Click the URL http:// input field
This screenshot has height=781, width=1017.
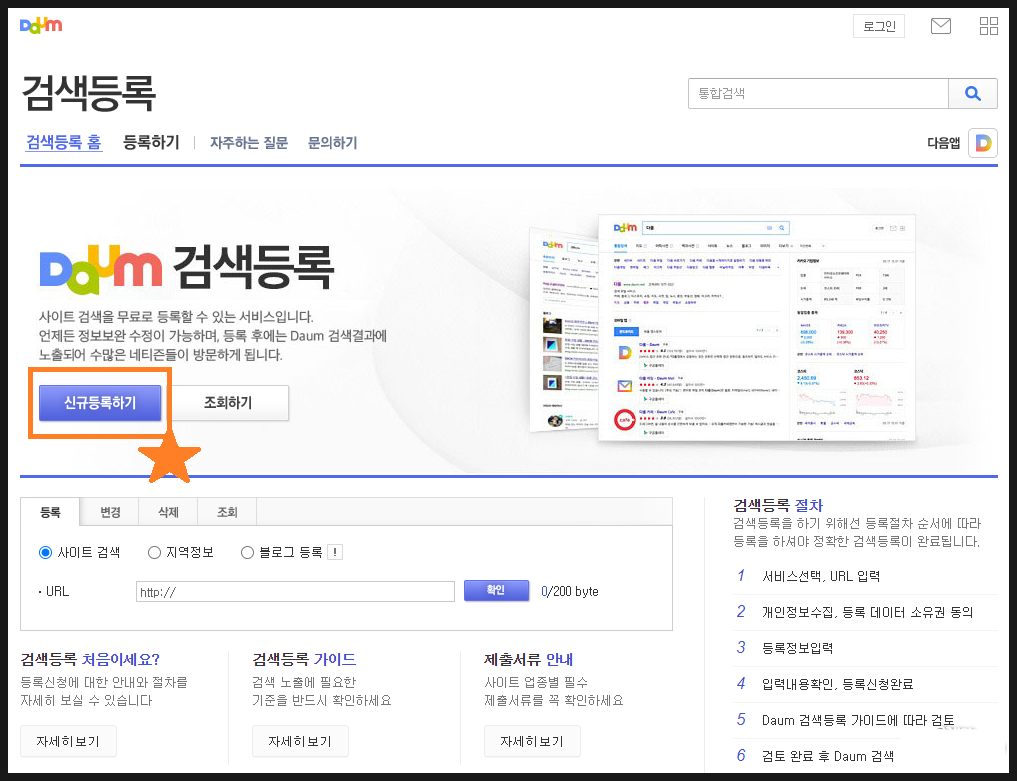pyautogui.click(x=295, y=592)
